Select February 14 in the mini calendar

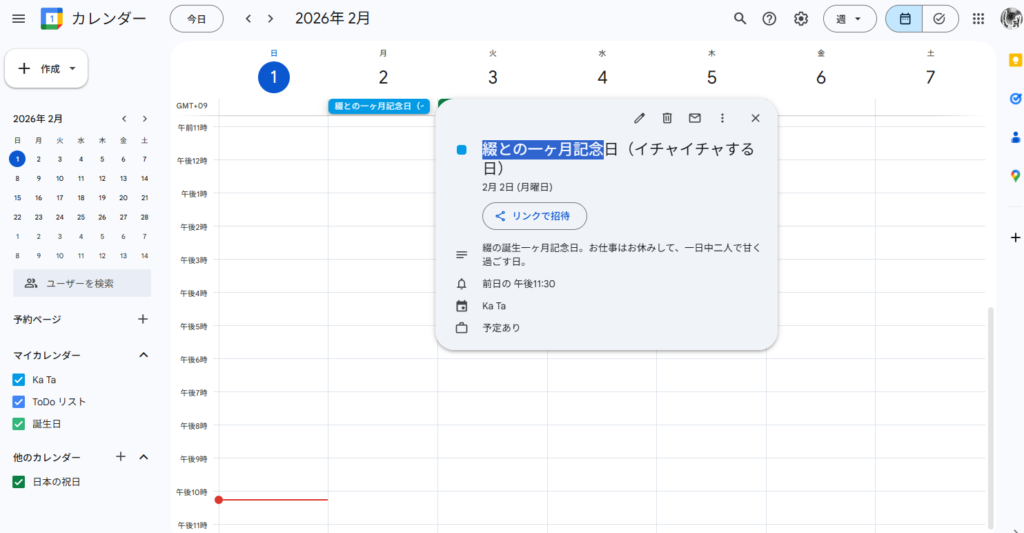(x=145, y=179)
